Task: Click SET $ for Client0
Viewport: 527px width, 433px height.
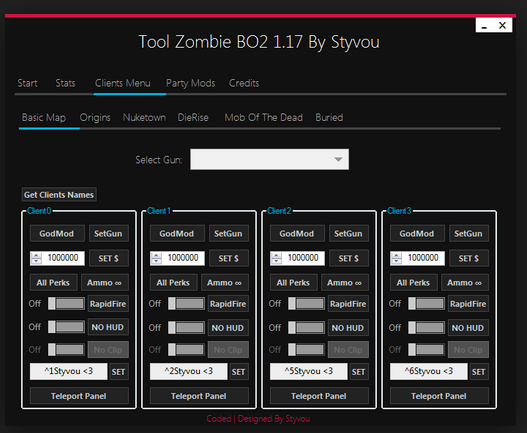Action: (x=109, y=258)
